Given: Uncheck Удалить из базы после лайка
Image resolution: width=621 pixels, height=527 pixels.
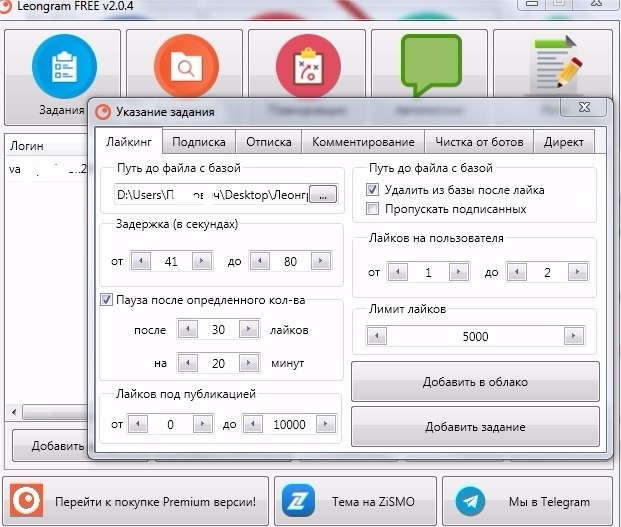Looking at the screenshot, I should click(372, 189).
